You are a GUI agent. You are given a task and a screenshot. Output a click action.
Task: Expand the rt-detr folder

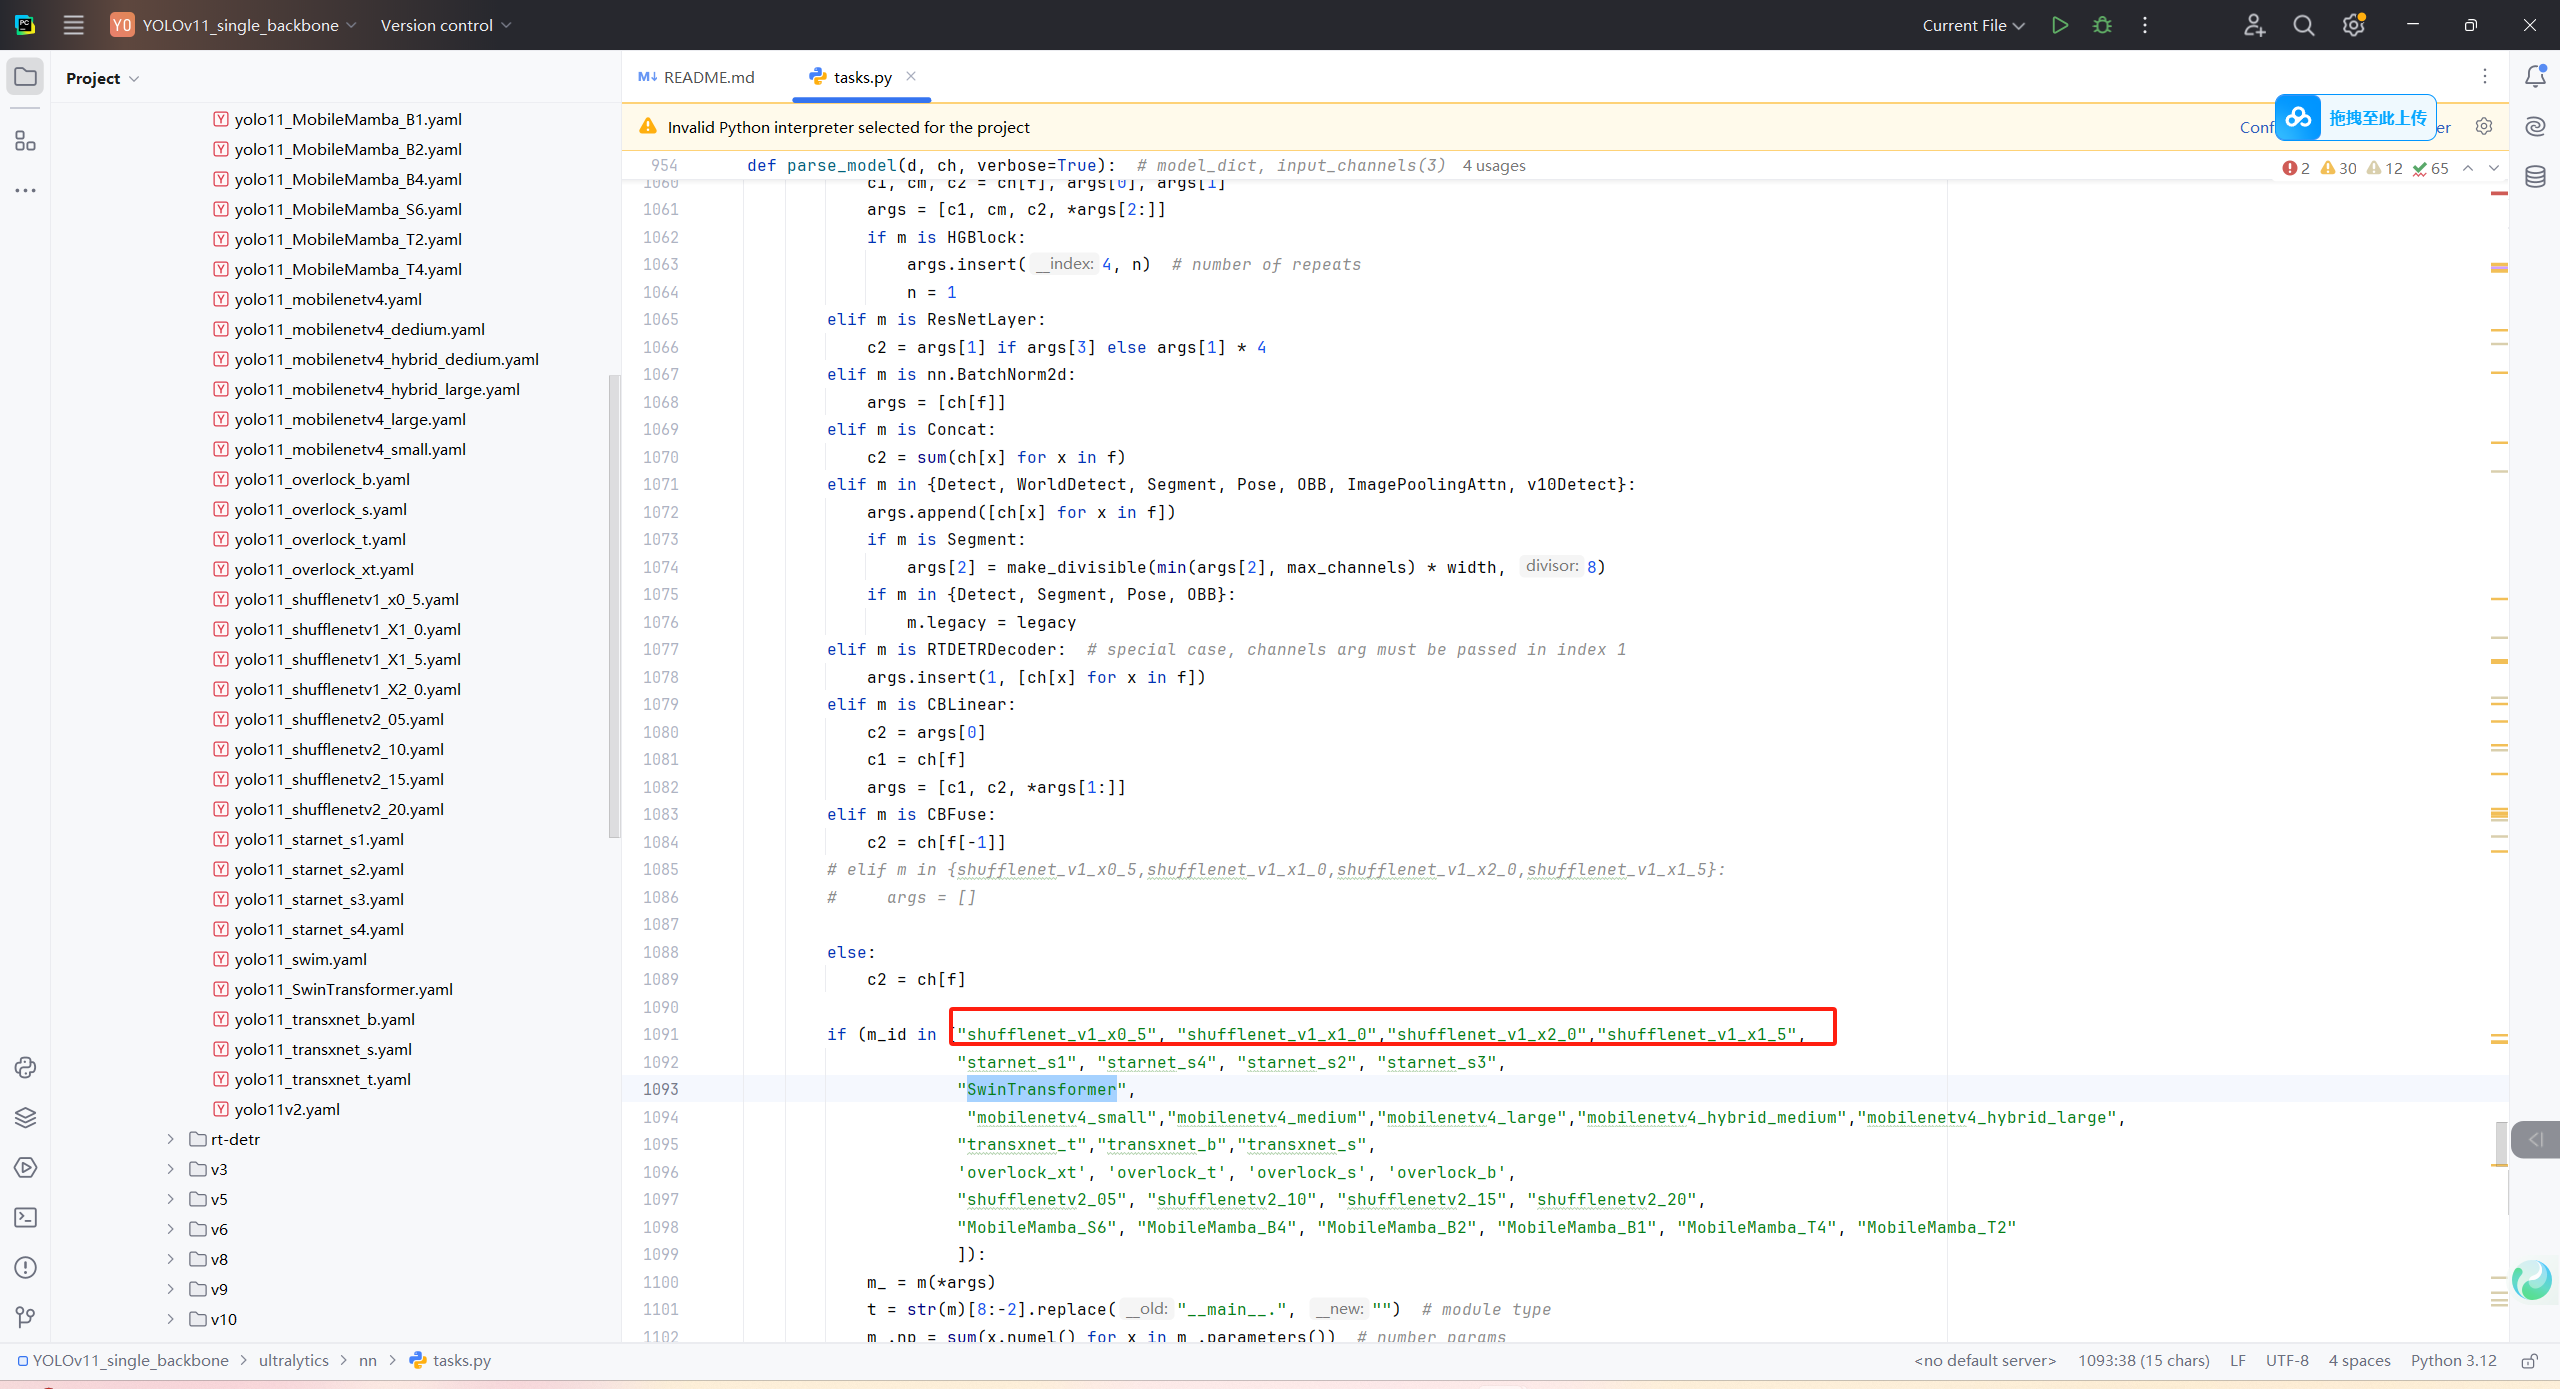[171, 1139]
